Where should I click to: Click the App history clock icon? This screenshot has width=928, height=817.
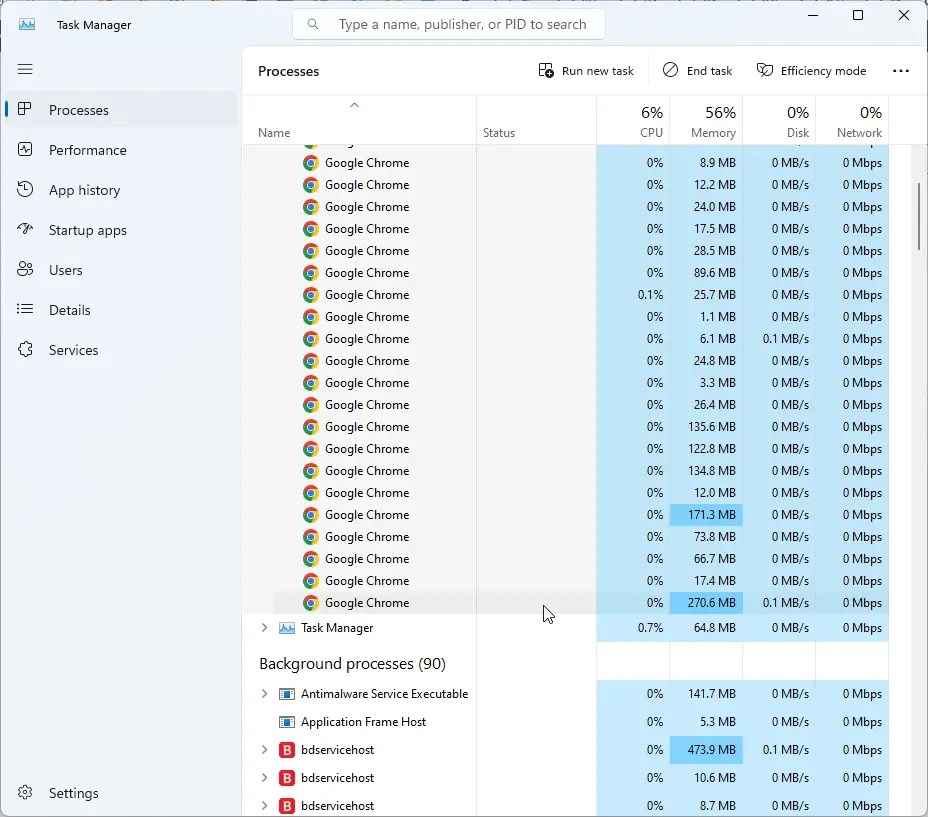coord(25,189)
